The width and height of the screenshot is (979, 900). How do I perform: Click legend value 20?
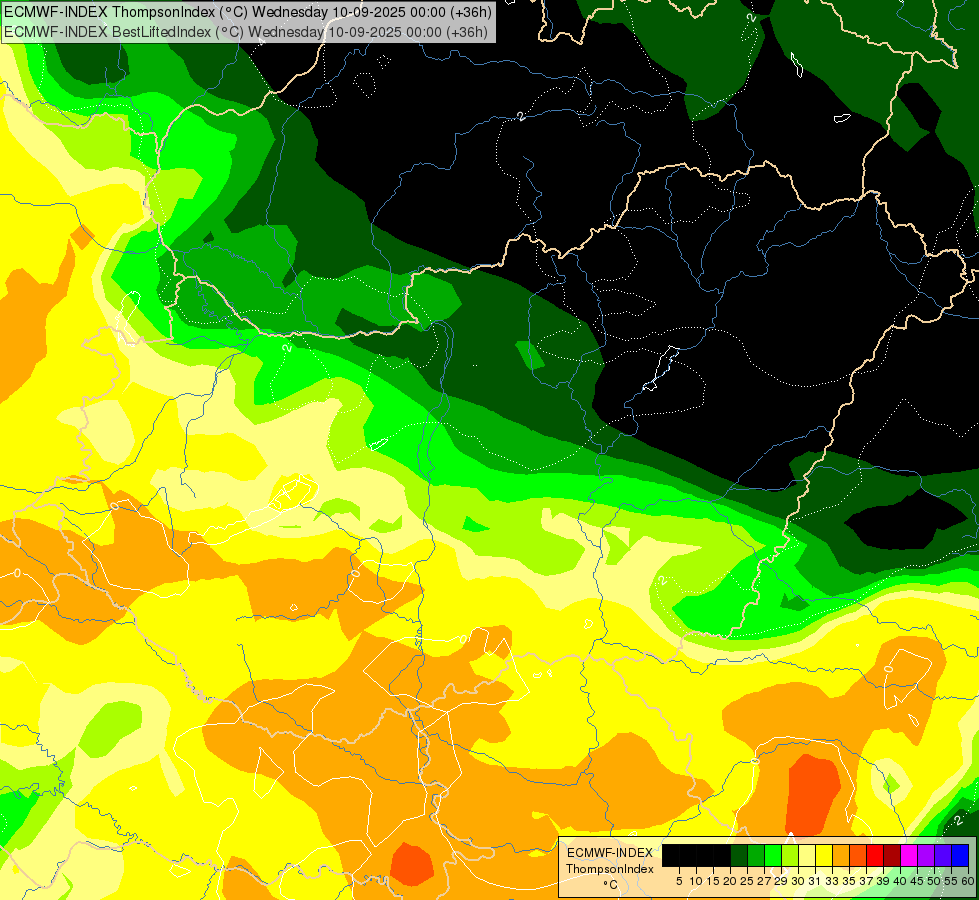click(730, 881)
